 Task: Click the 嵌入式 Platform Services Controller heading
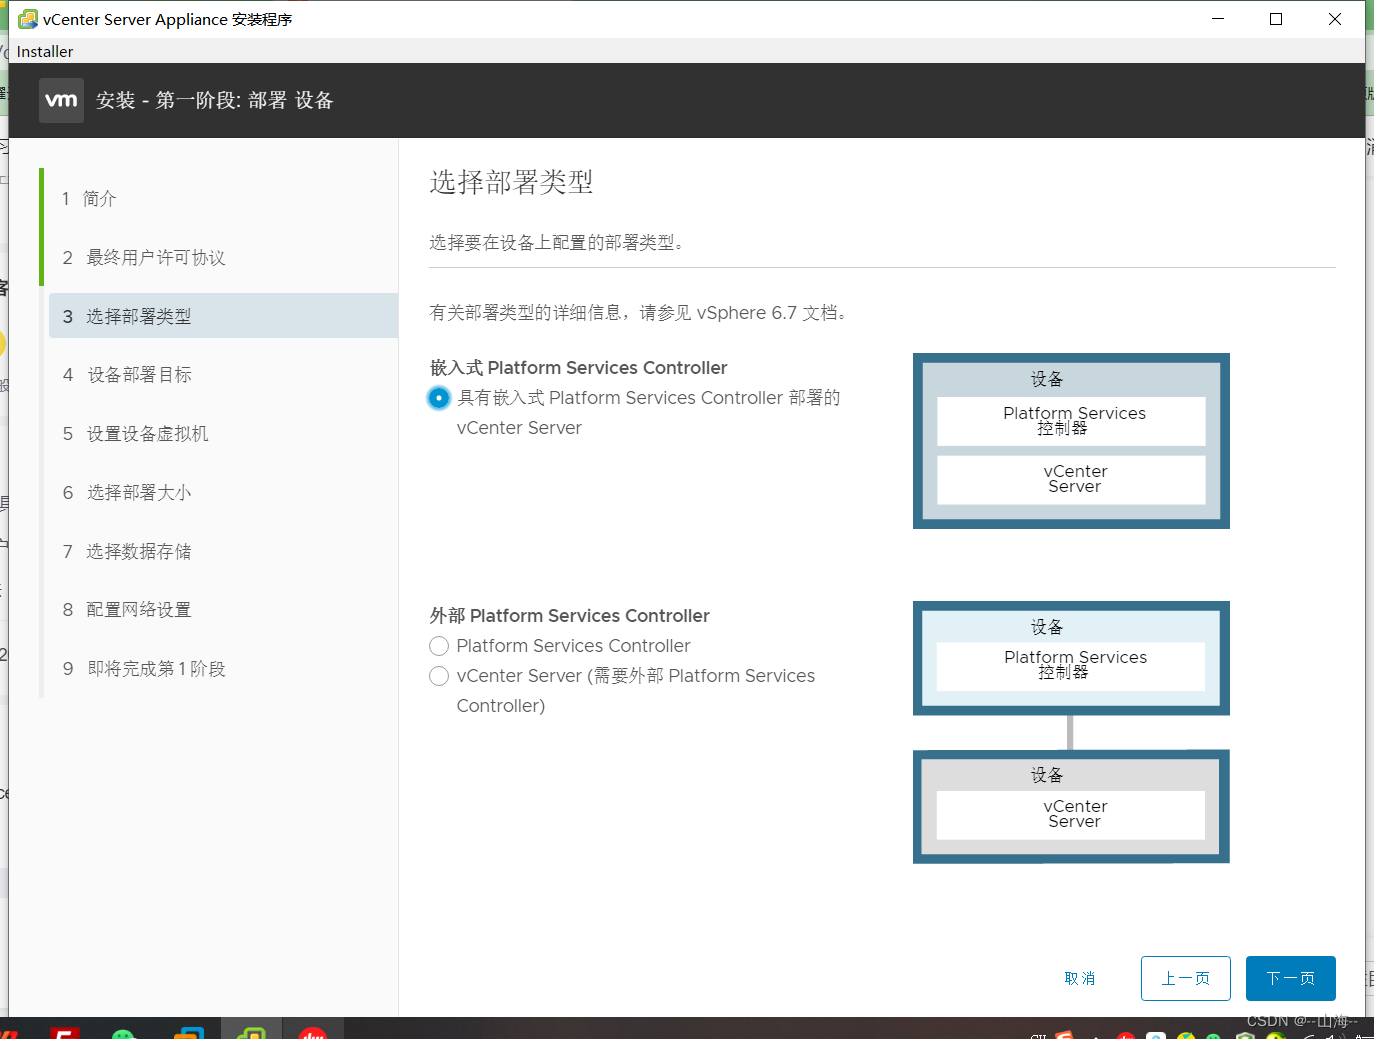tap(579, 368)
